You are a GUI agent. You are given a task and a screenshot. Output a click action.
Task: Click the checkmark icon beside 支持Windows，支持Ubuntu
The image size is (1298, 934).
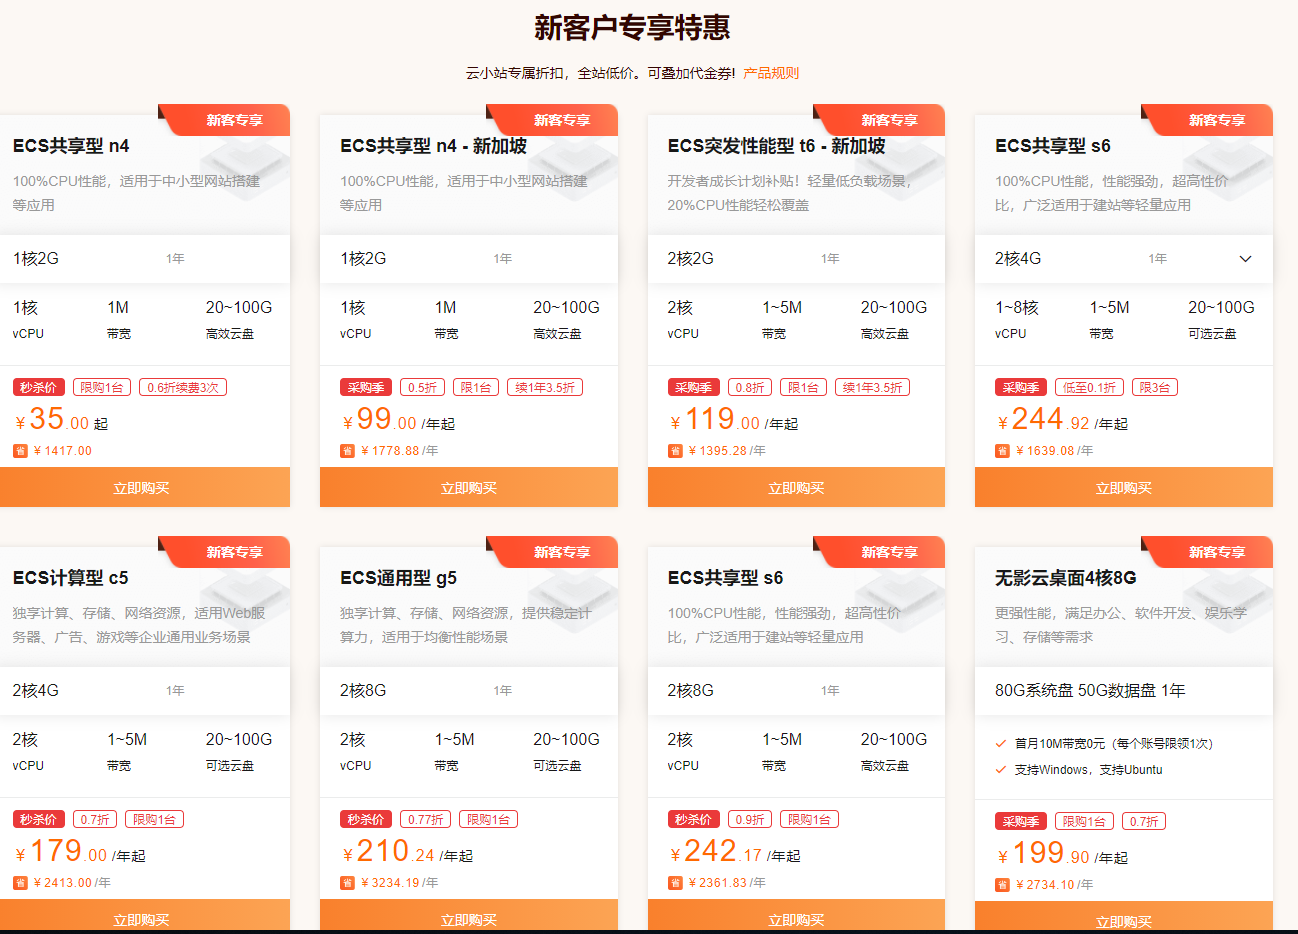click(1001, 770)
